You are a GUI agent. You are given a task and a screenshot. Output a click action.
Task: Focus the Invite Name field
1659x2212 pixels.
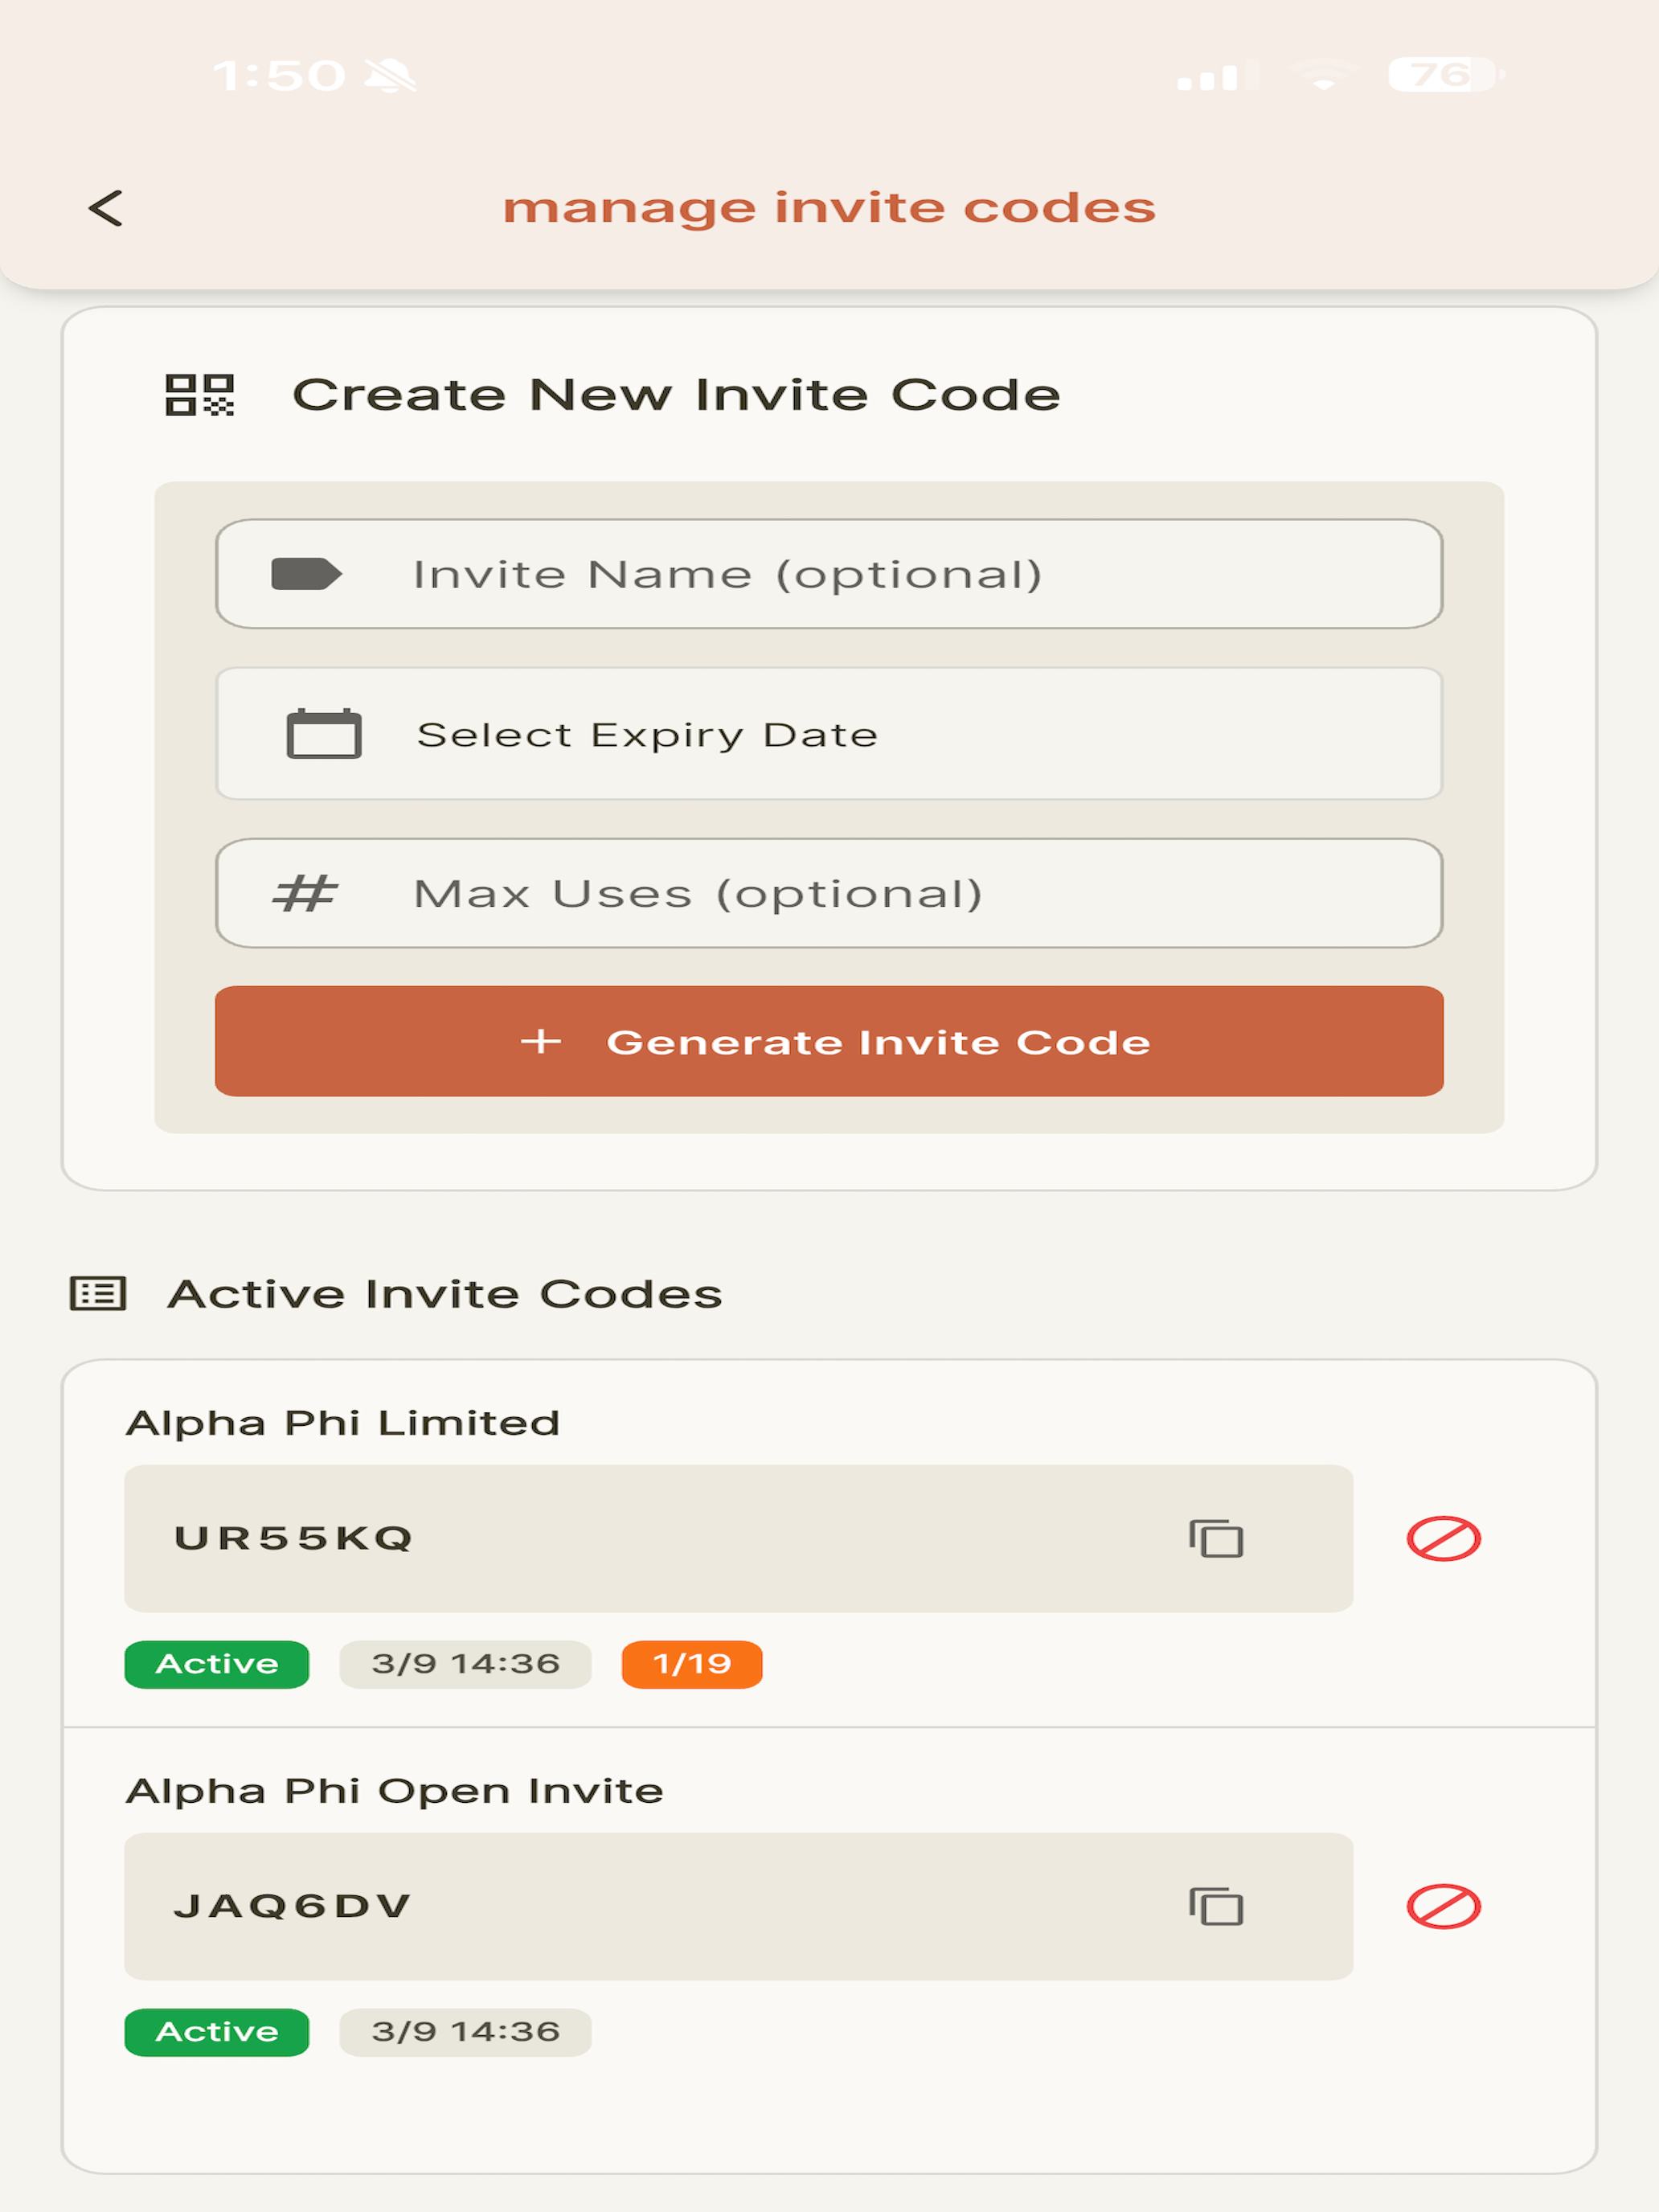(829, 574)
